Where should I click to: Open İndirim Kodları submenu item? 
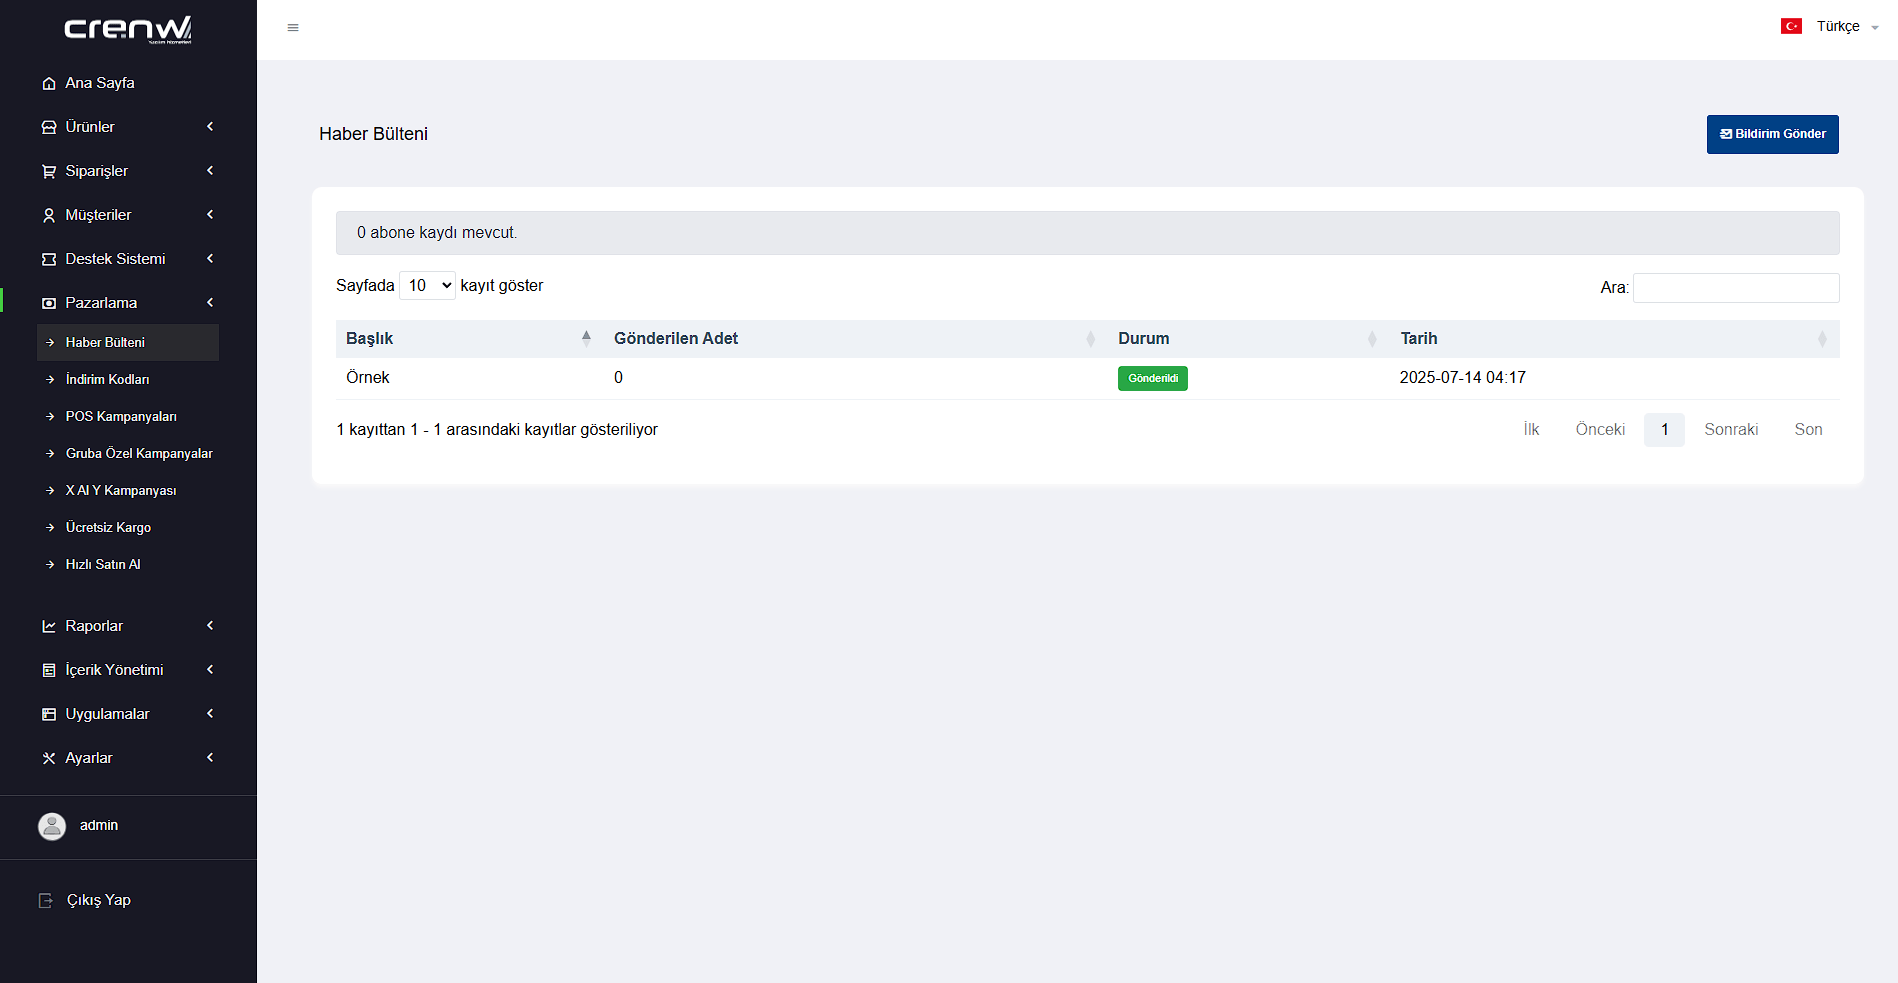point(107,380)
